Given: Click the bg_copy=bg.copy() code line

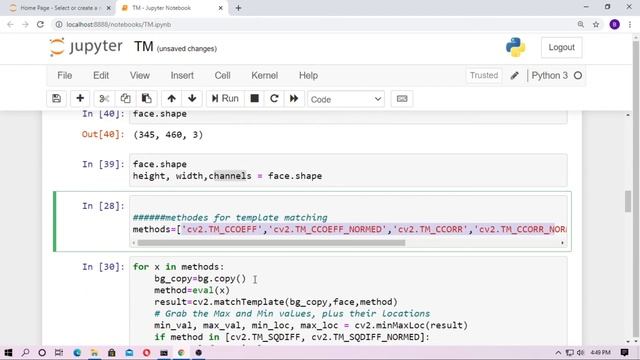Looking at the screenshot, I should [200, 279].
